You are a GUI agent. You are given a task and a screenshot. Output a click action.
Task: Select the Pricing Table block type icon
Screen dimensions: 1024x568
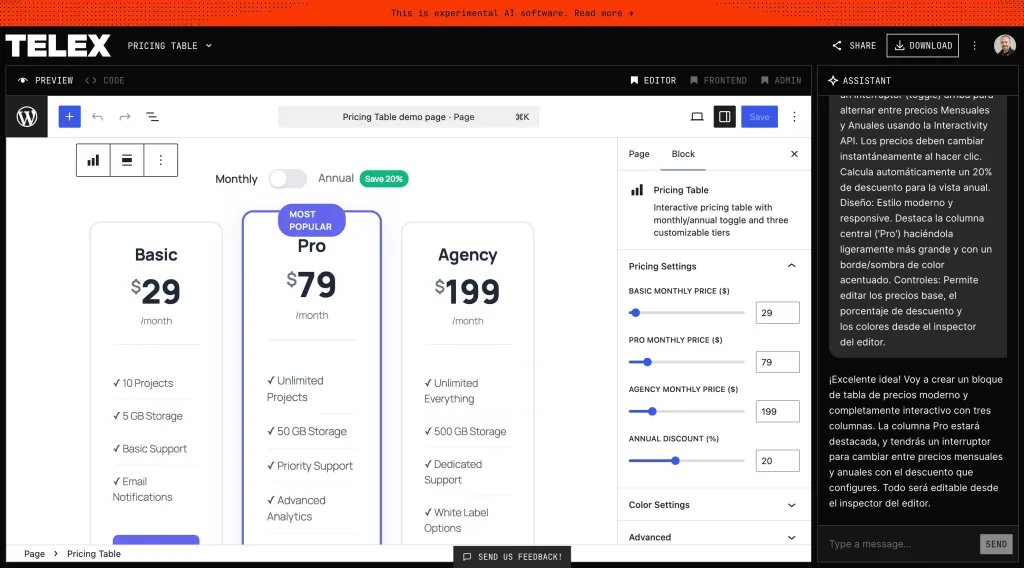(x=93, y=160)
